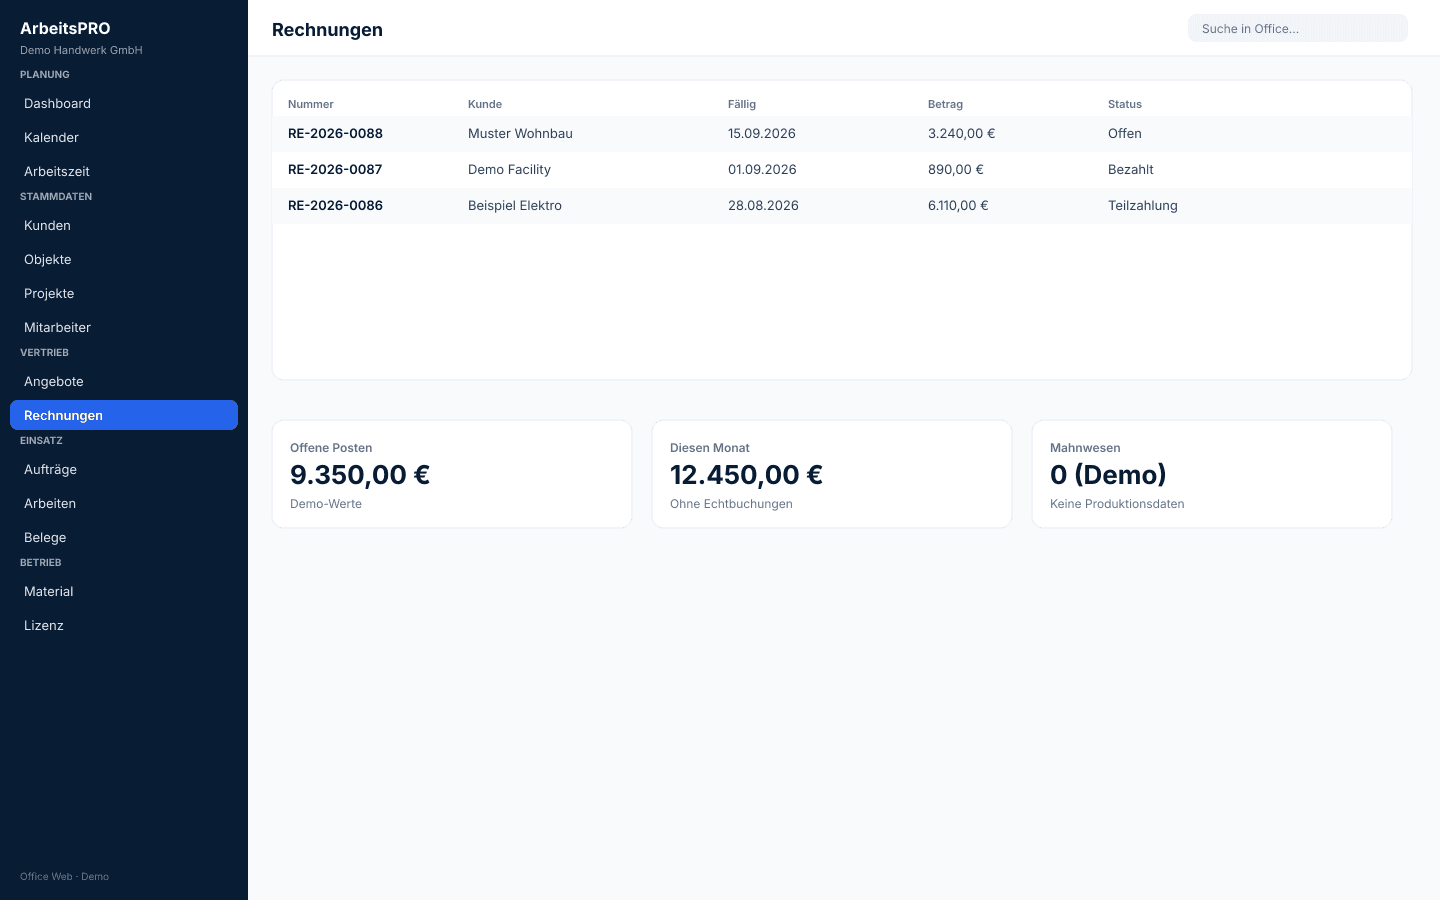Open the Lizenz page
1440x900 pixels.
124,625
